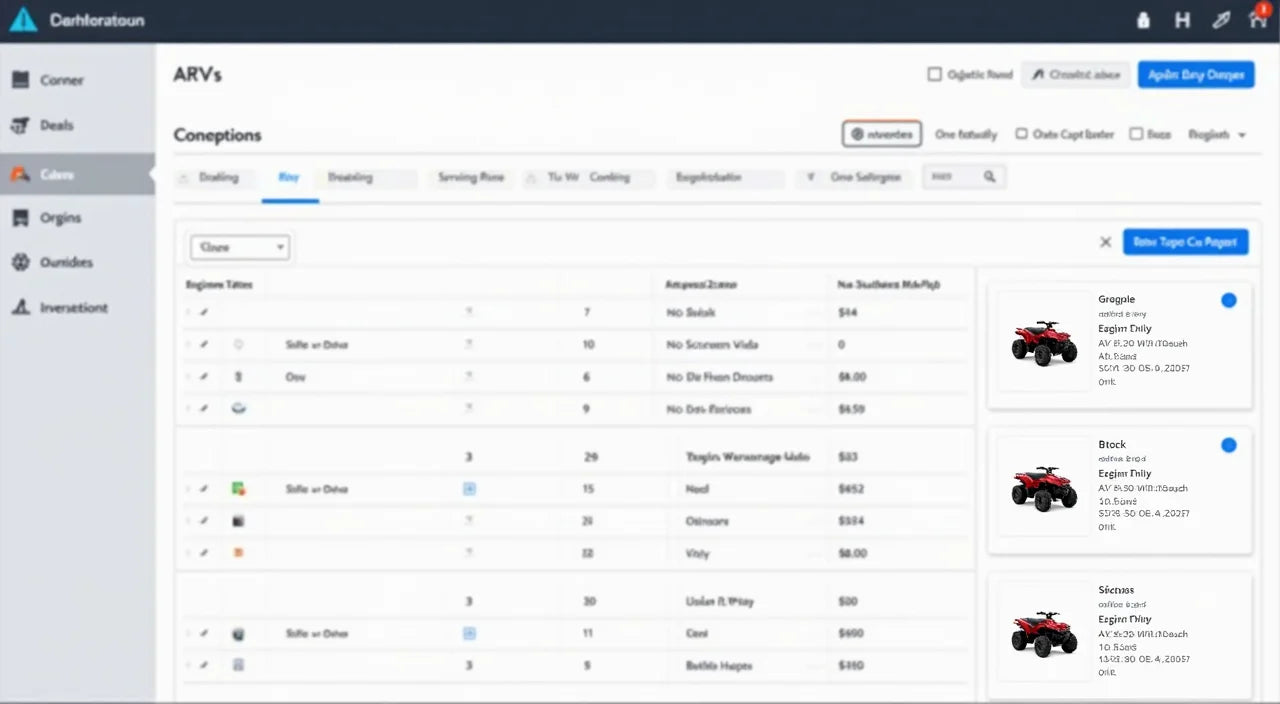Open the Deals section in the sidebar

[x=57, y=125]
